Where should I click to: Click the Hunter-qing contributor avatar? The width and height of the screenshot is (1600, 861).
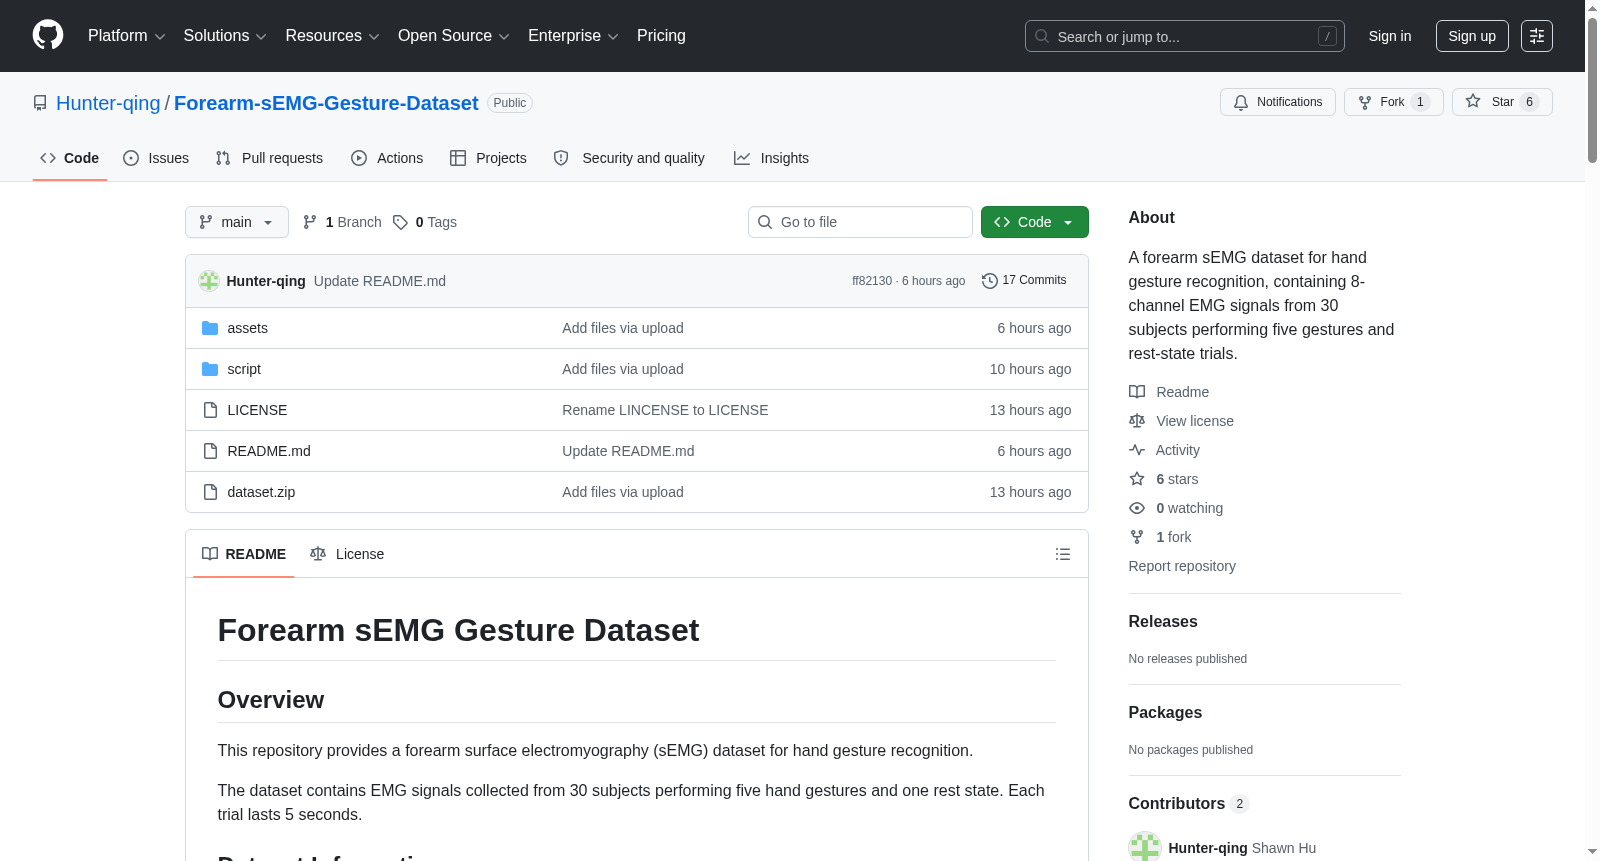[1145, 846]
